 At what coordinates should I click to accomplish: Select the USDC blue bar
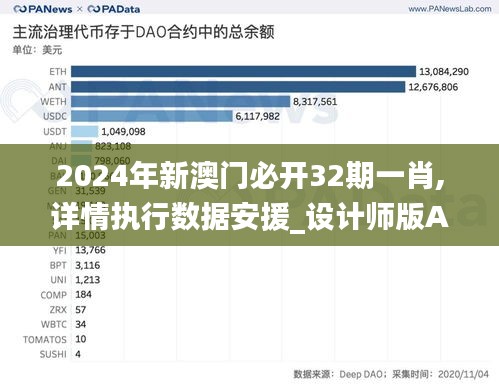[x=152, y=116]
